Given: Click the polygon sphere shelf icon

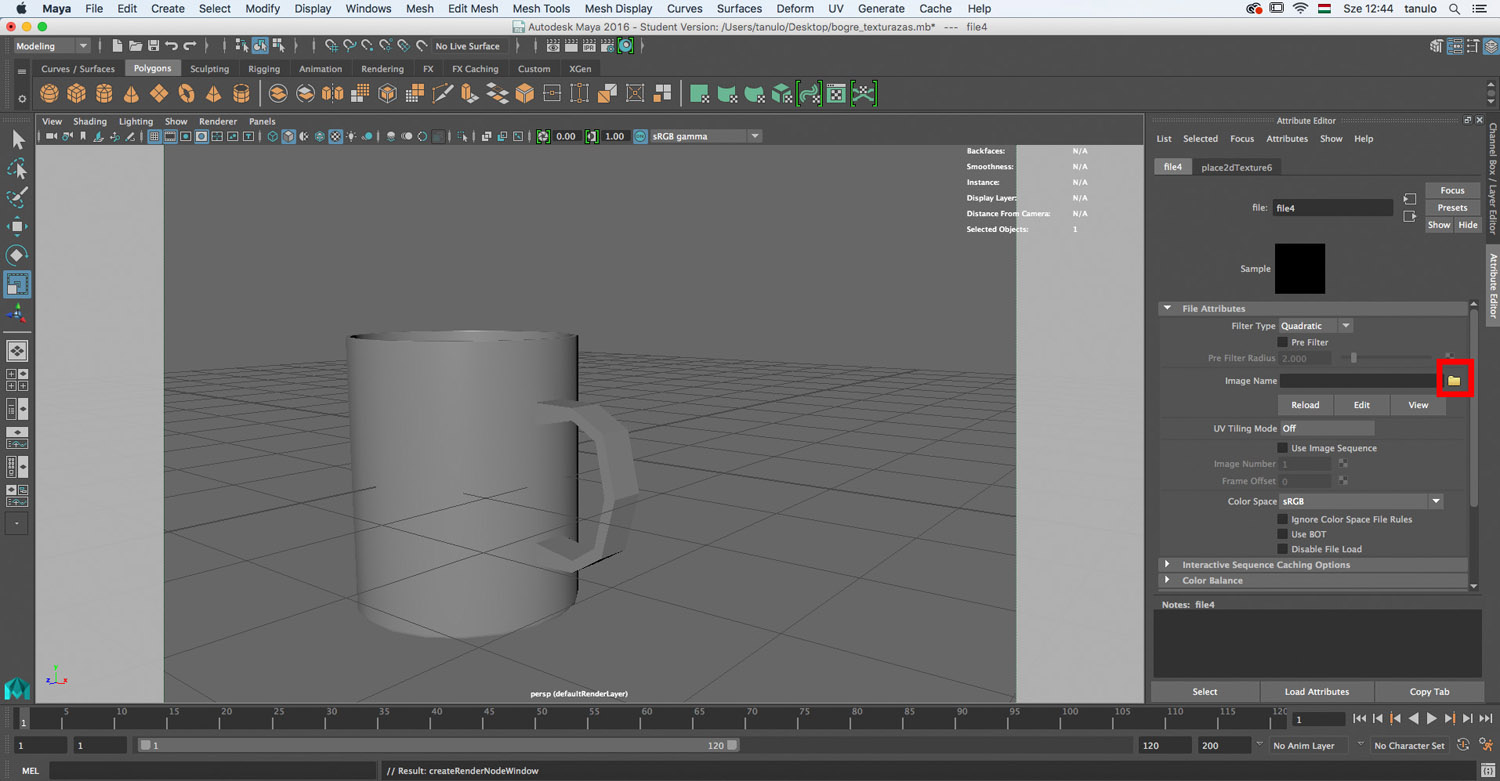Looking at the screenshot, I should point(49,94).
